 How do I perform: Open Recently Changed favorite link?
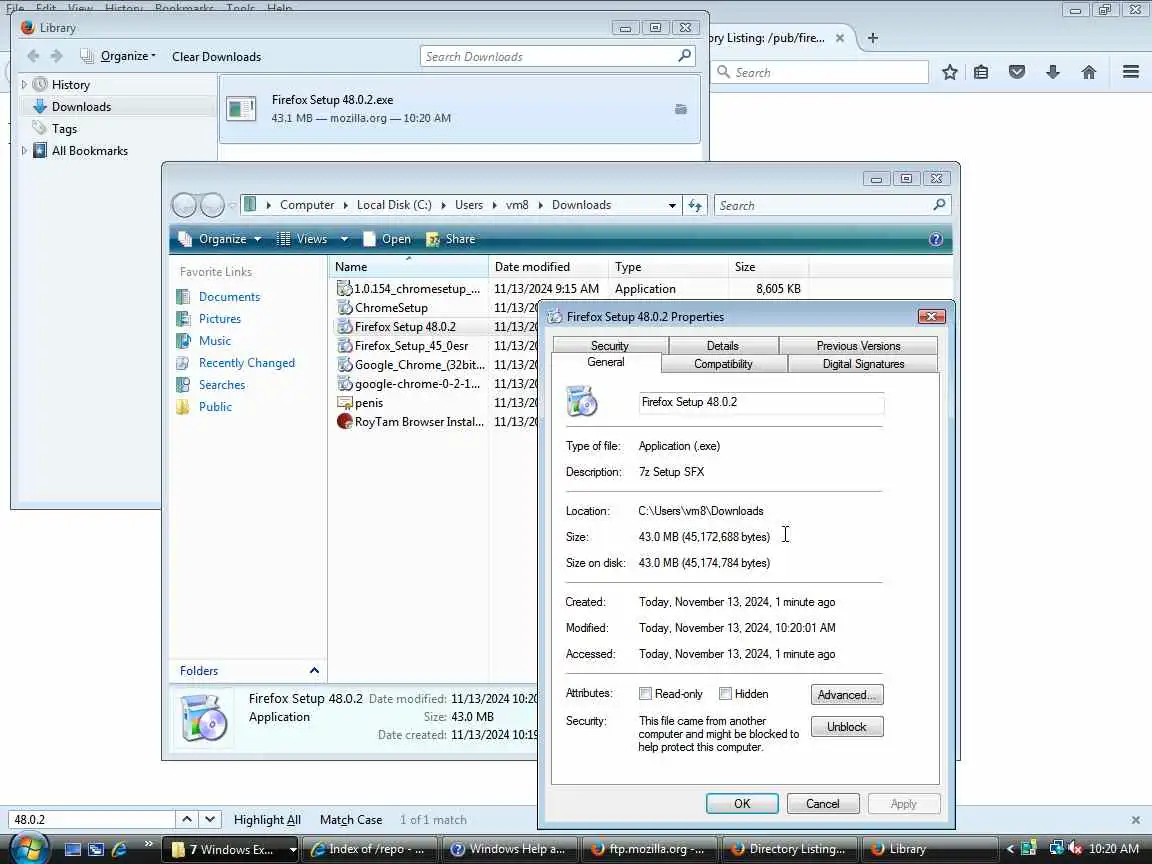[x=246, y=363]
